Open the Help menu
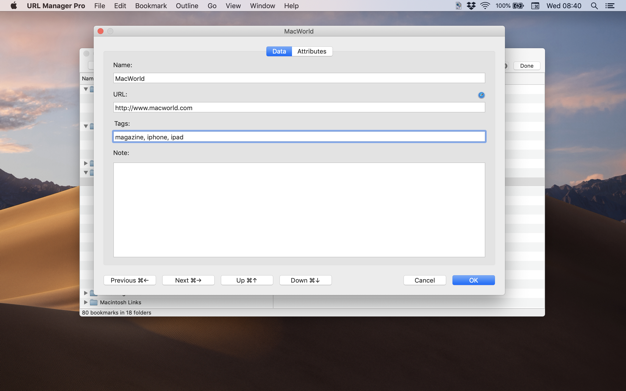Image resolution: width=626 pixels, height=391 pixels. pyautogui.click(x=291, y=6)
